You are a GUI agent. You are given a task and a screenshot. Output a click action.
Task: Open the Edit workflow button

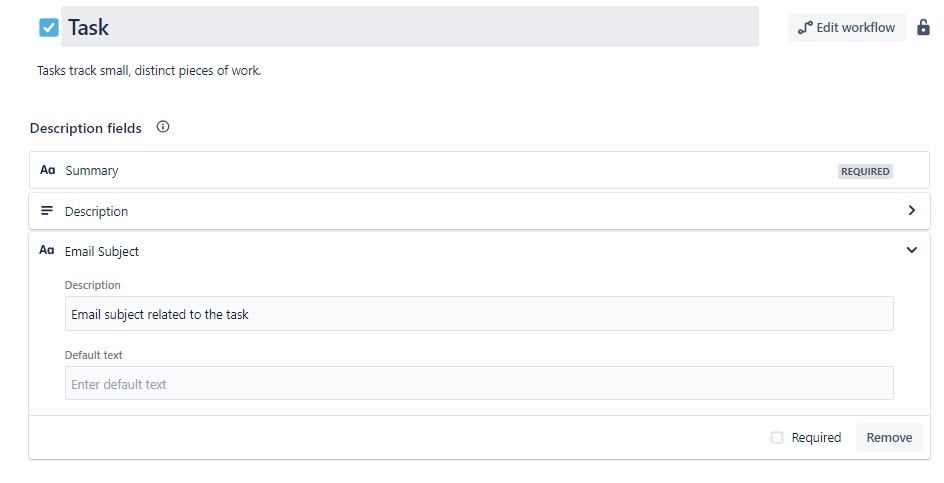[x=846, y=28]
